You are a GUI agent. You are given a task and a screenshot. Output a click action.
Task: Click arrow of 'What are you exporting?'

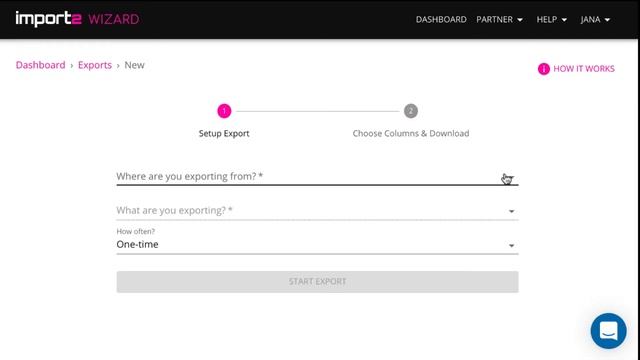(x=511, y=211)
